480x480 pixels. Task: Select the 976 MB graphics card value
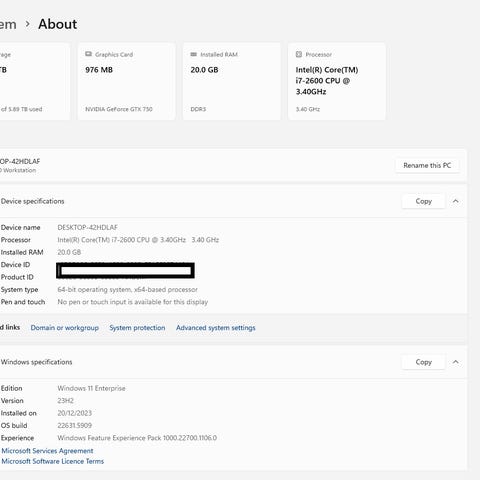coord(99,70)
